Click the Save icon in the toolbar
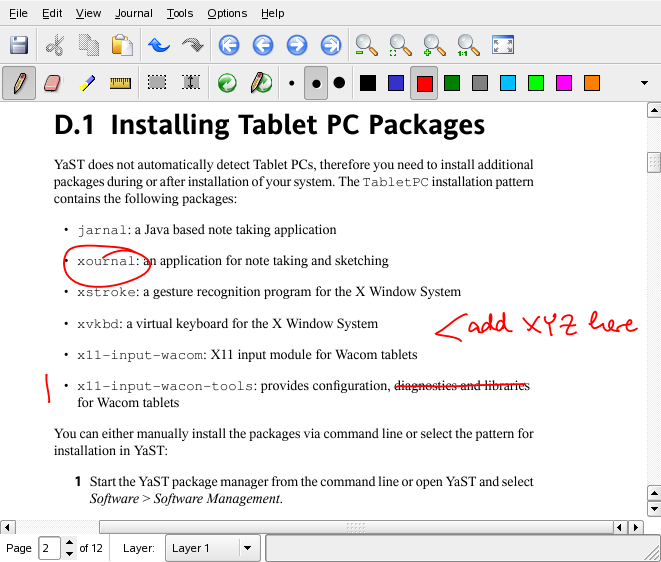This screenshot has height=562, width=661. 19,45
